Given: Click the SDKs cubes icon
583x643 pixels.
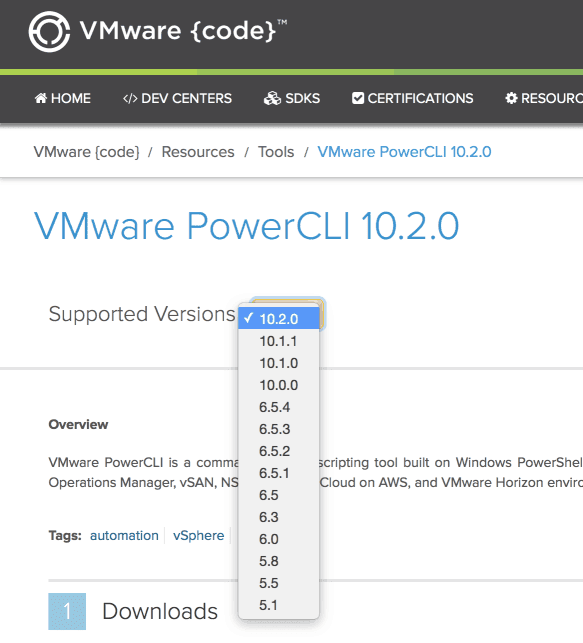Looking at the screenshot, I should [x=272, y=98].
